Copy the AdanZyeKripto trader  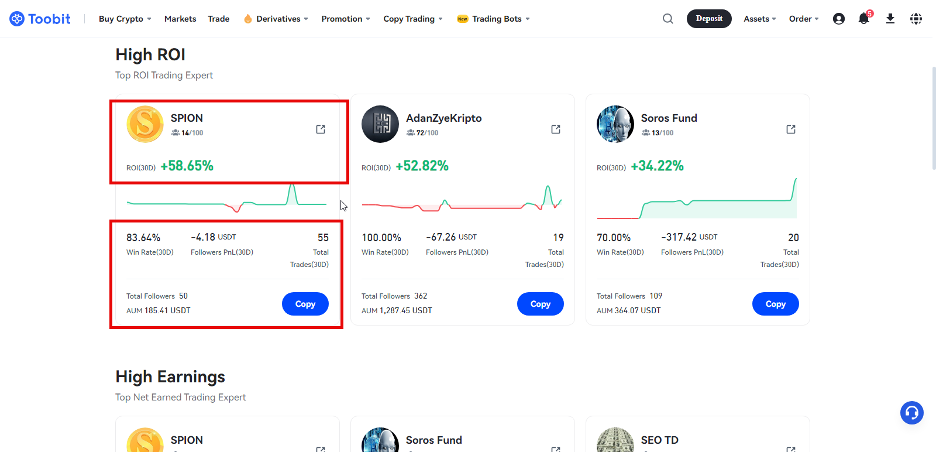tap(540, 304)
